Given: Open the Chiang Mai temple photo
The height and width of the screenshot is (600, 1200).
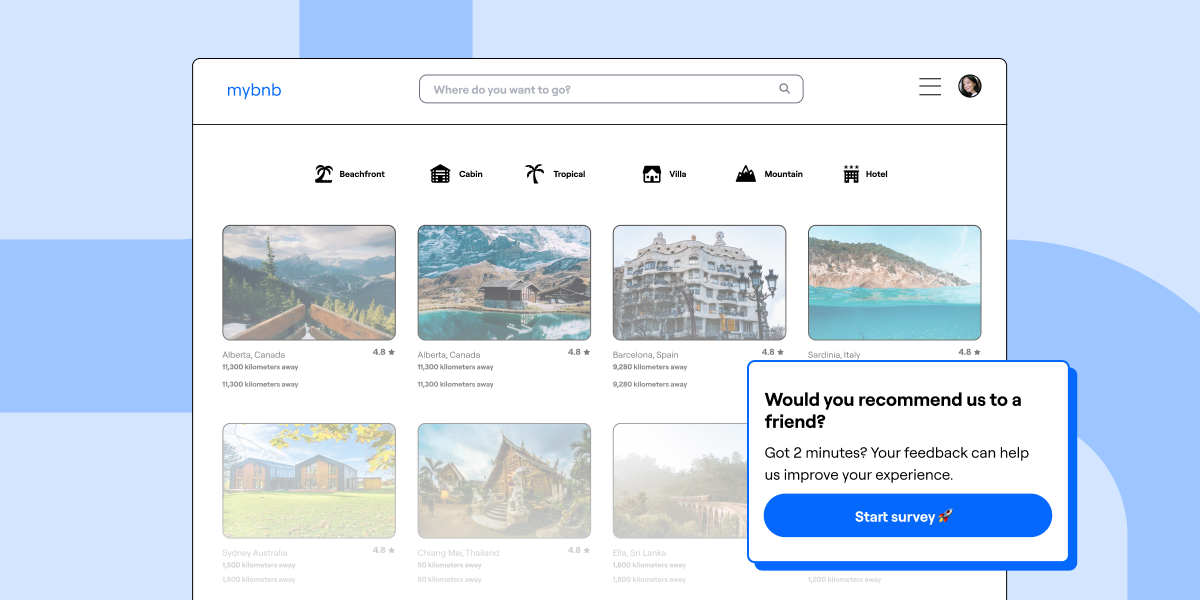Looking at the screenshot, I should 504,481.
